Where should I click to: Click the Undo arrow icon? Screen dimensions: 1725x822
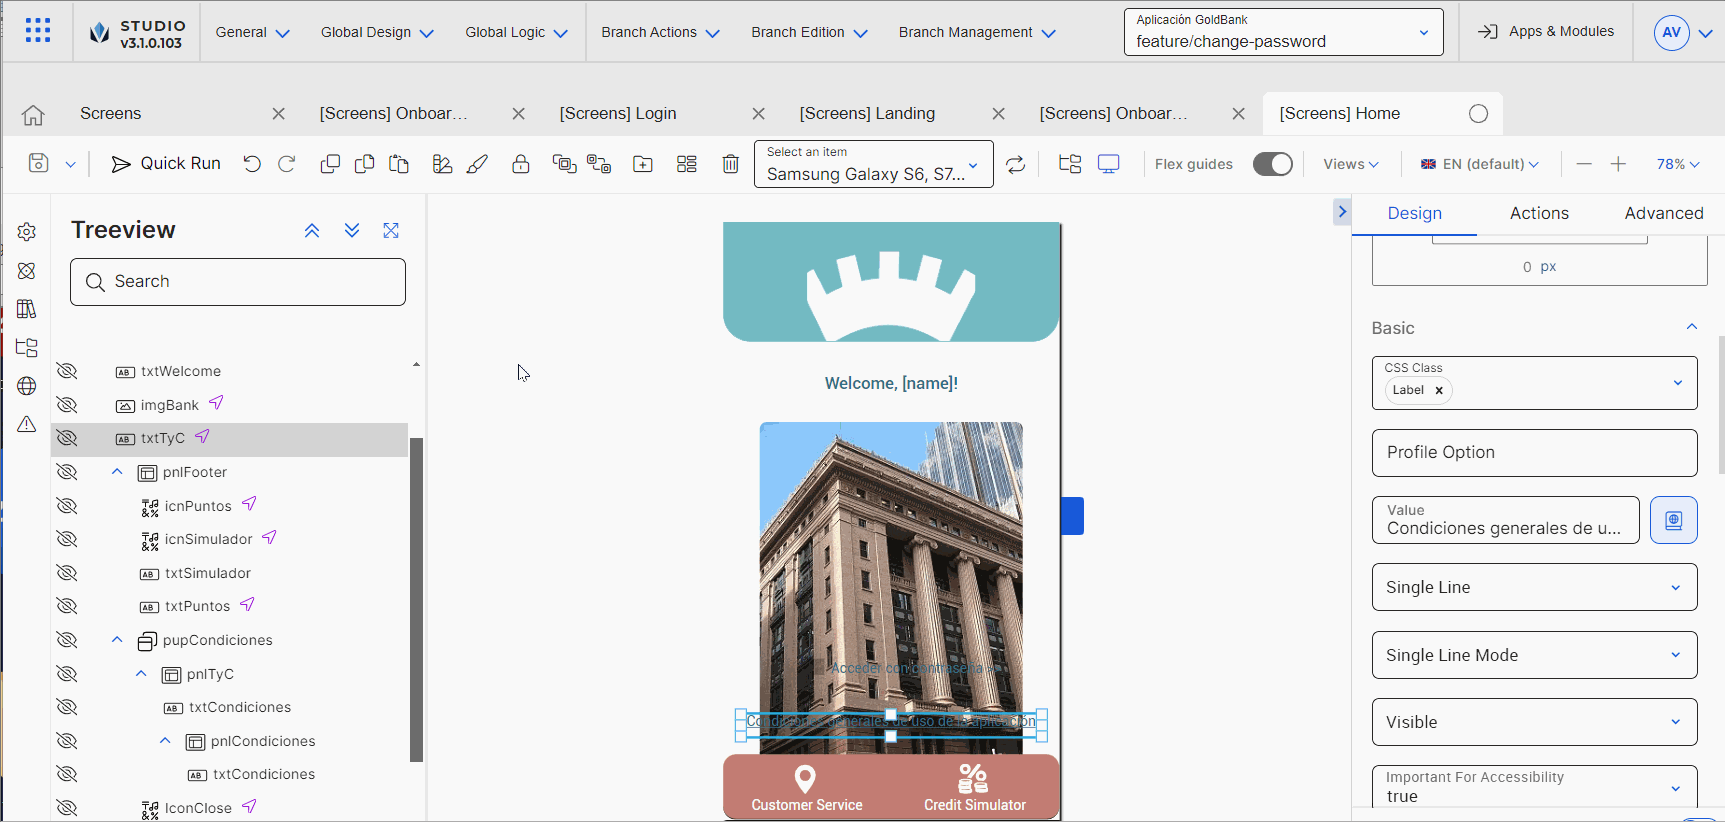coord(252,164)
